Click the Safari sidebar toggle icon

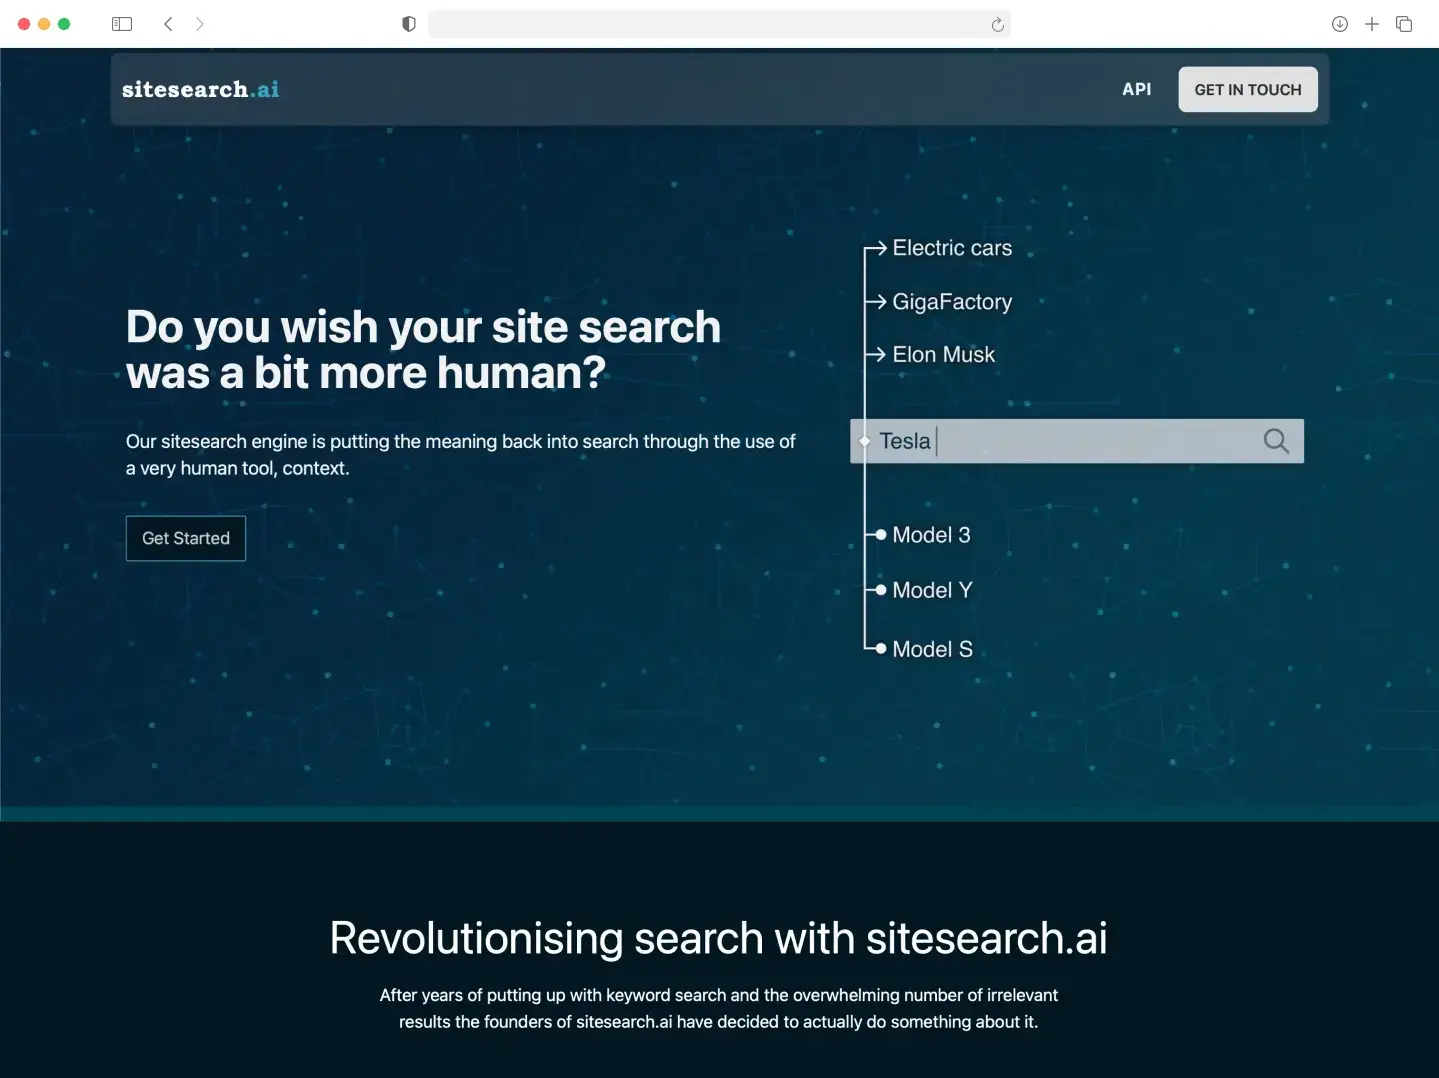122,24
